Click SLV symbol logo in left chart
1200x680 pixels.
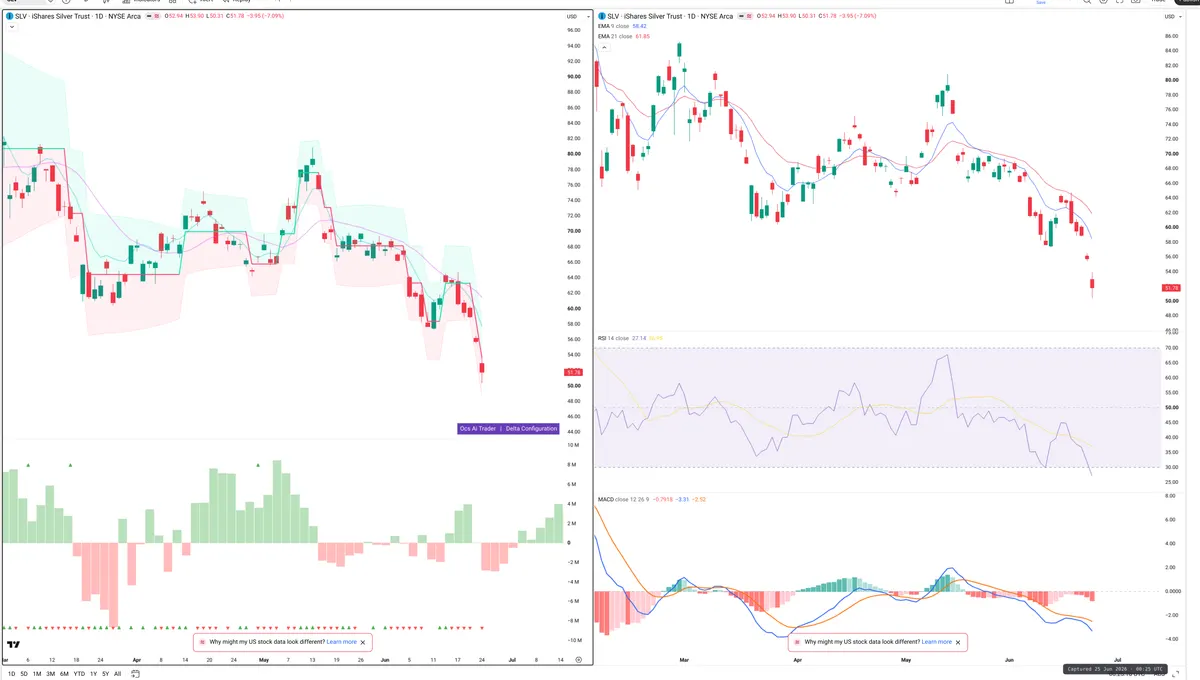coord(10,16)
